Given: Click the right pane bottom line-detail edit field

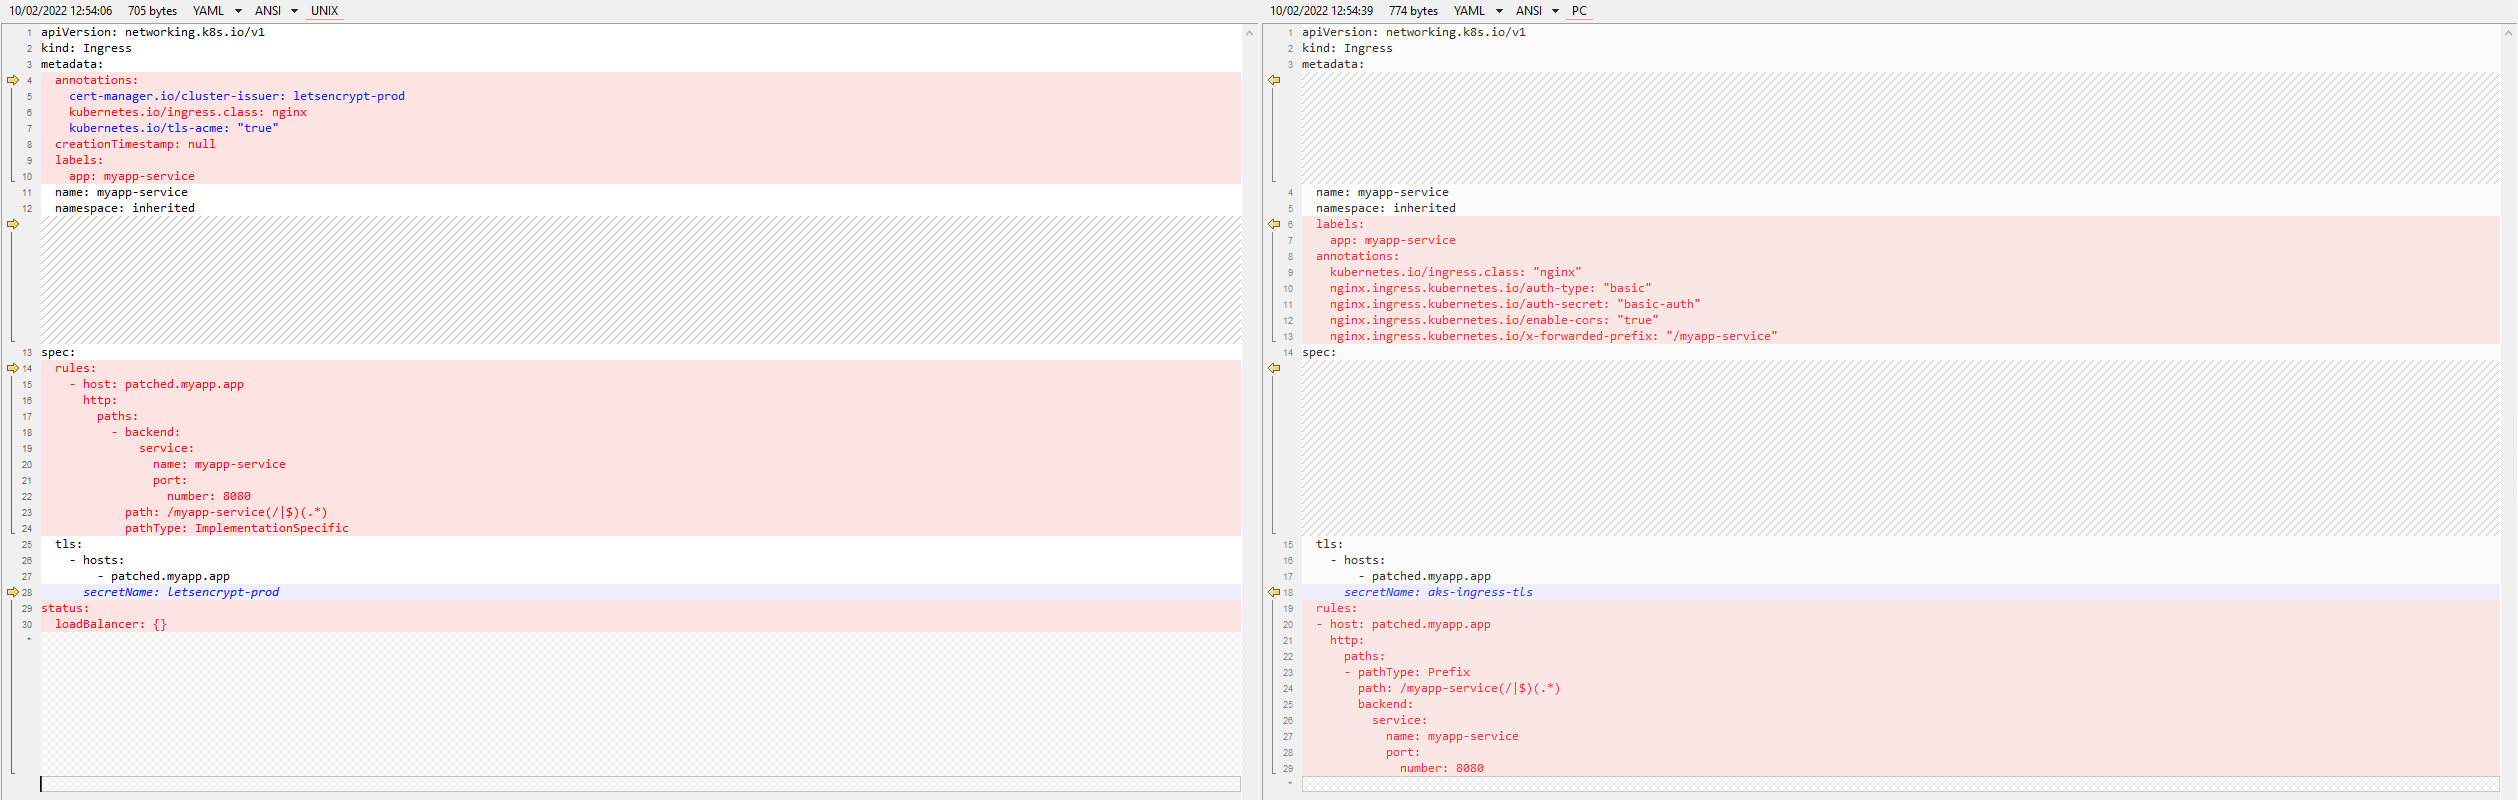Looking at the screenshot, I should click(1901, 784).
